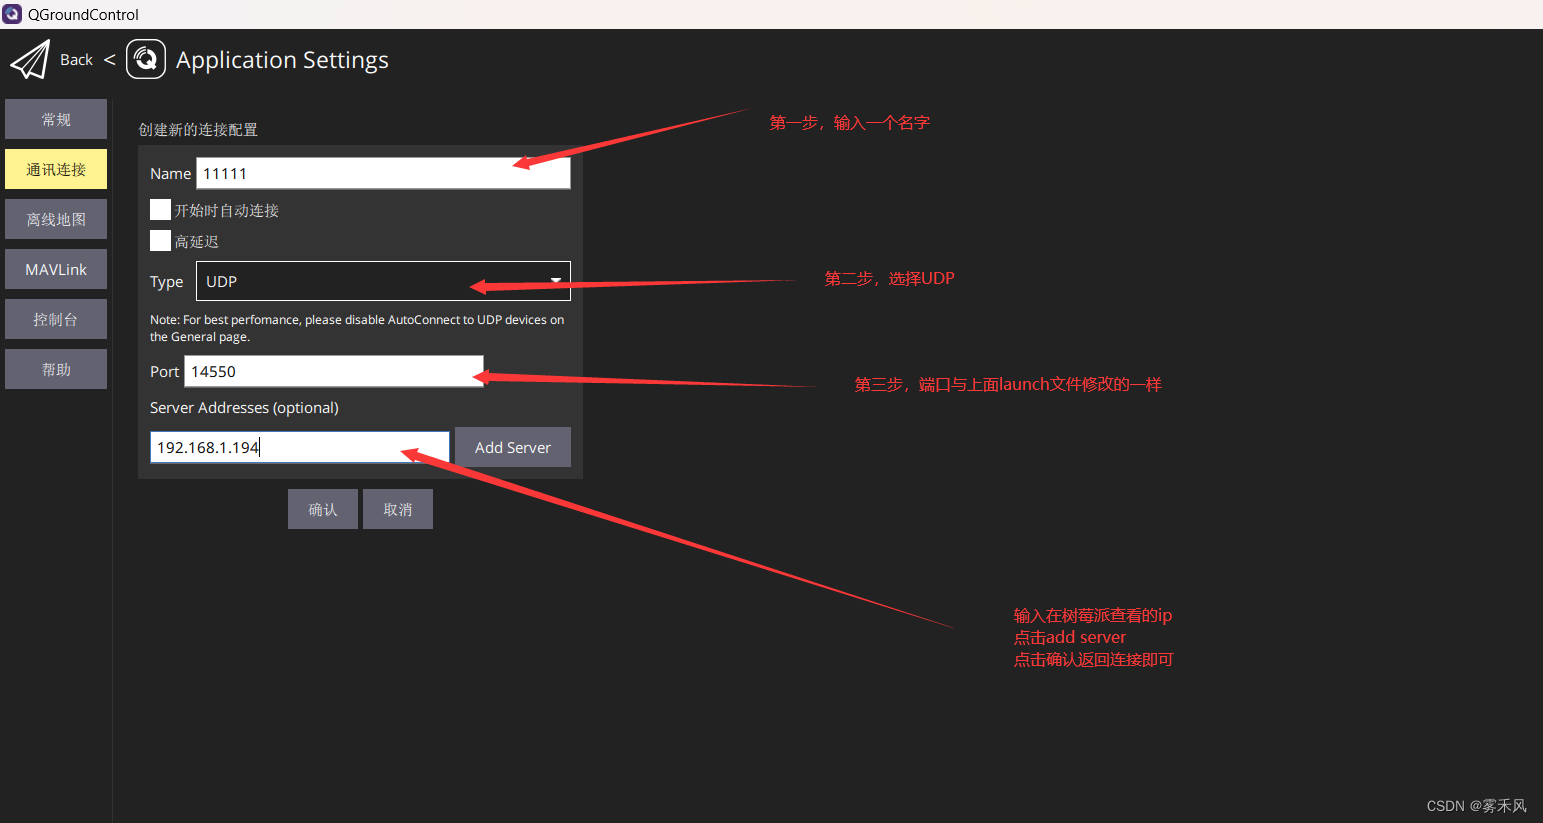Click the Back link in the header
Image resolution: width=1543 pixels, height=823 pixels.
pyautogui.click(x=76, y=59)
